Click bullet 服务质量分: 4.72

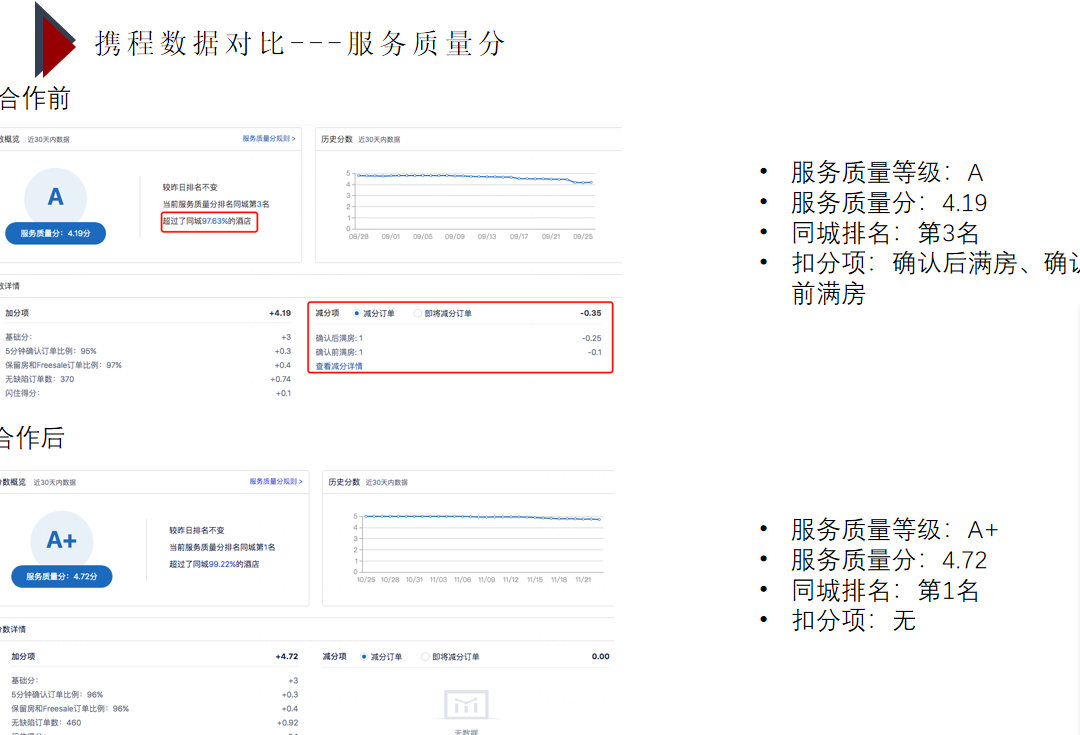[889, 560]
